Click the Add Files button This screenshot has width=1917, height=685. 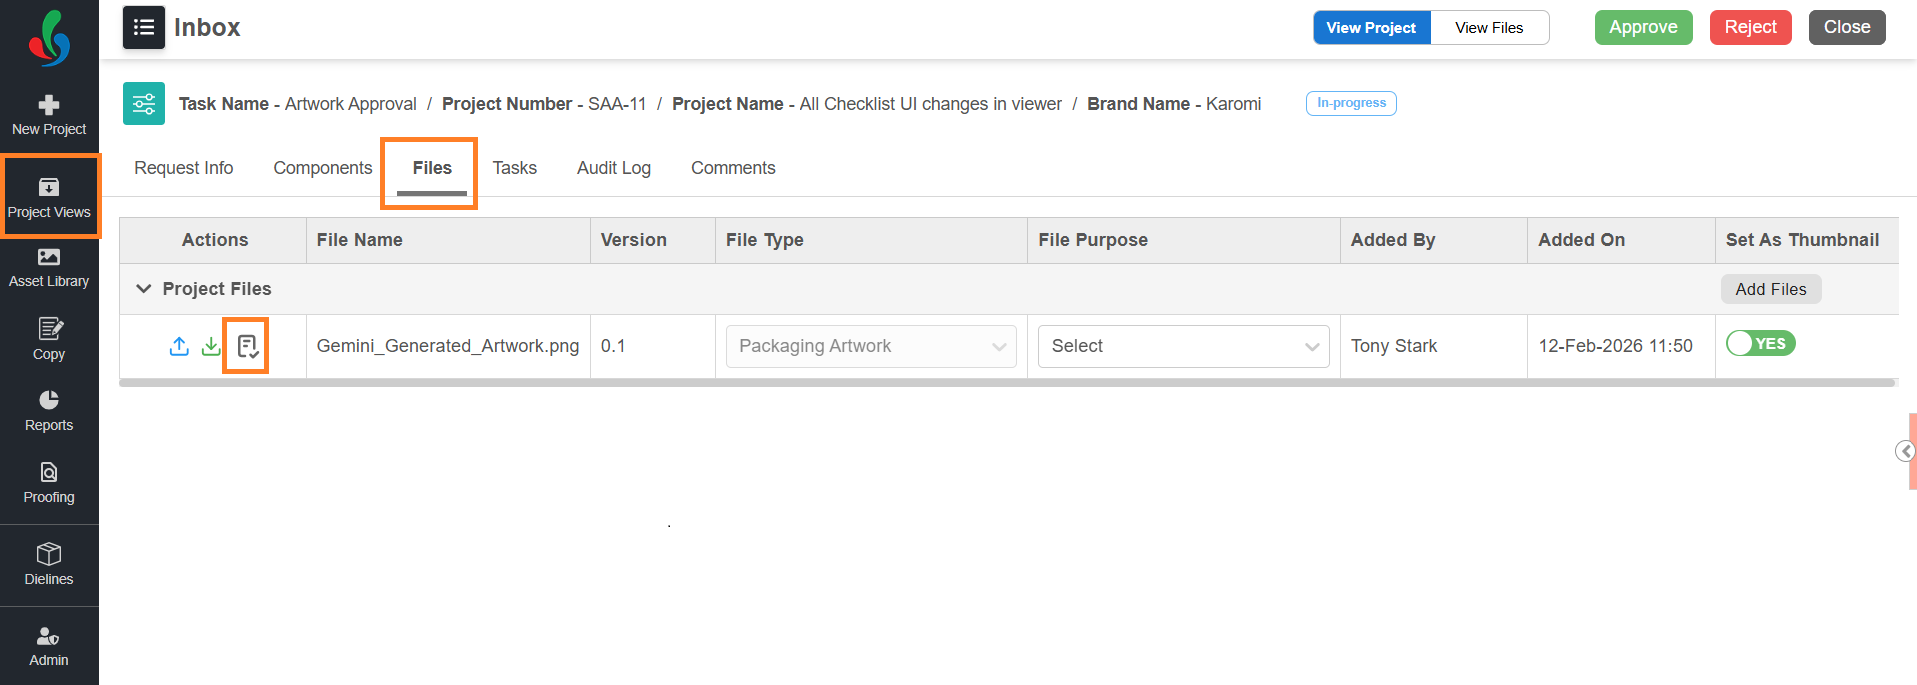(1770, 289)
